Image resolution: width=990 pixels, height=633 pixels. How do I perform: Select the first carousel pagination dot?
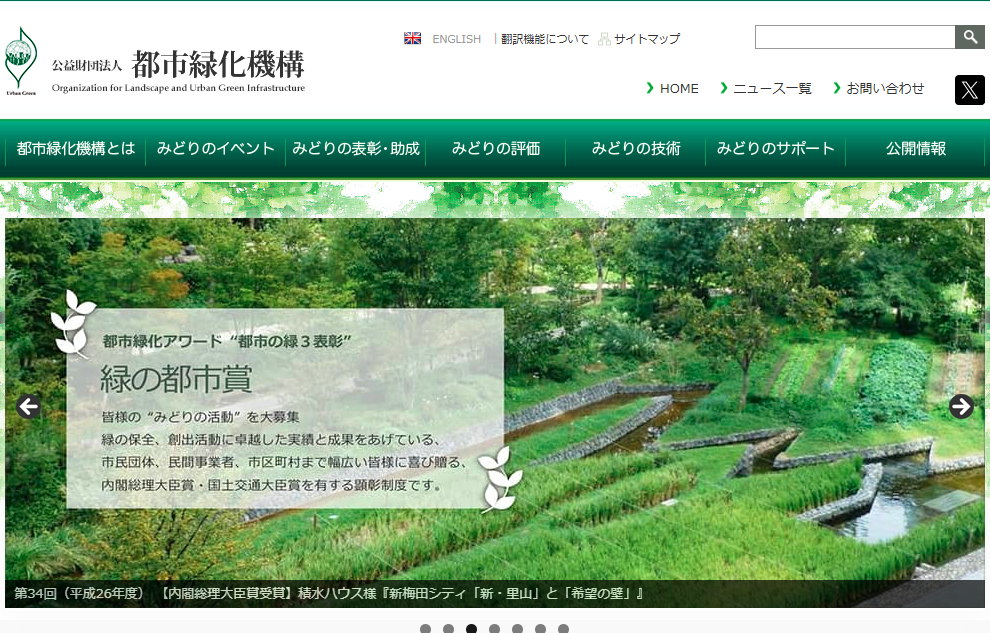[x=425, y=629]
